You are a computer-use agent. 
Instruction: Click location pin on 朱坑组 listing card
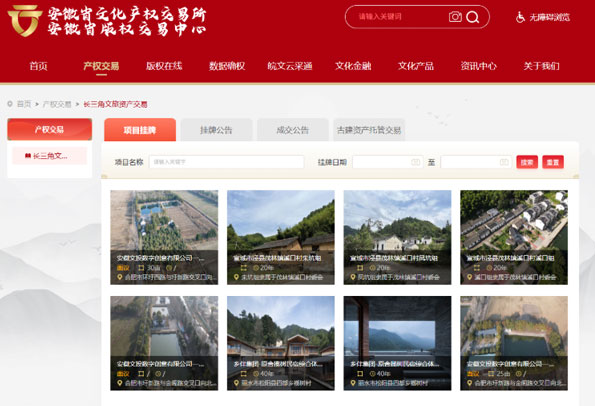point(236,277)
